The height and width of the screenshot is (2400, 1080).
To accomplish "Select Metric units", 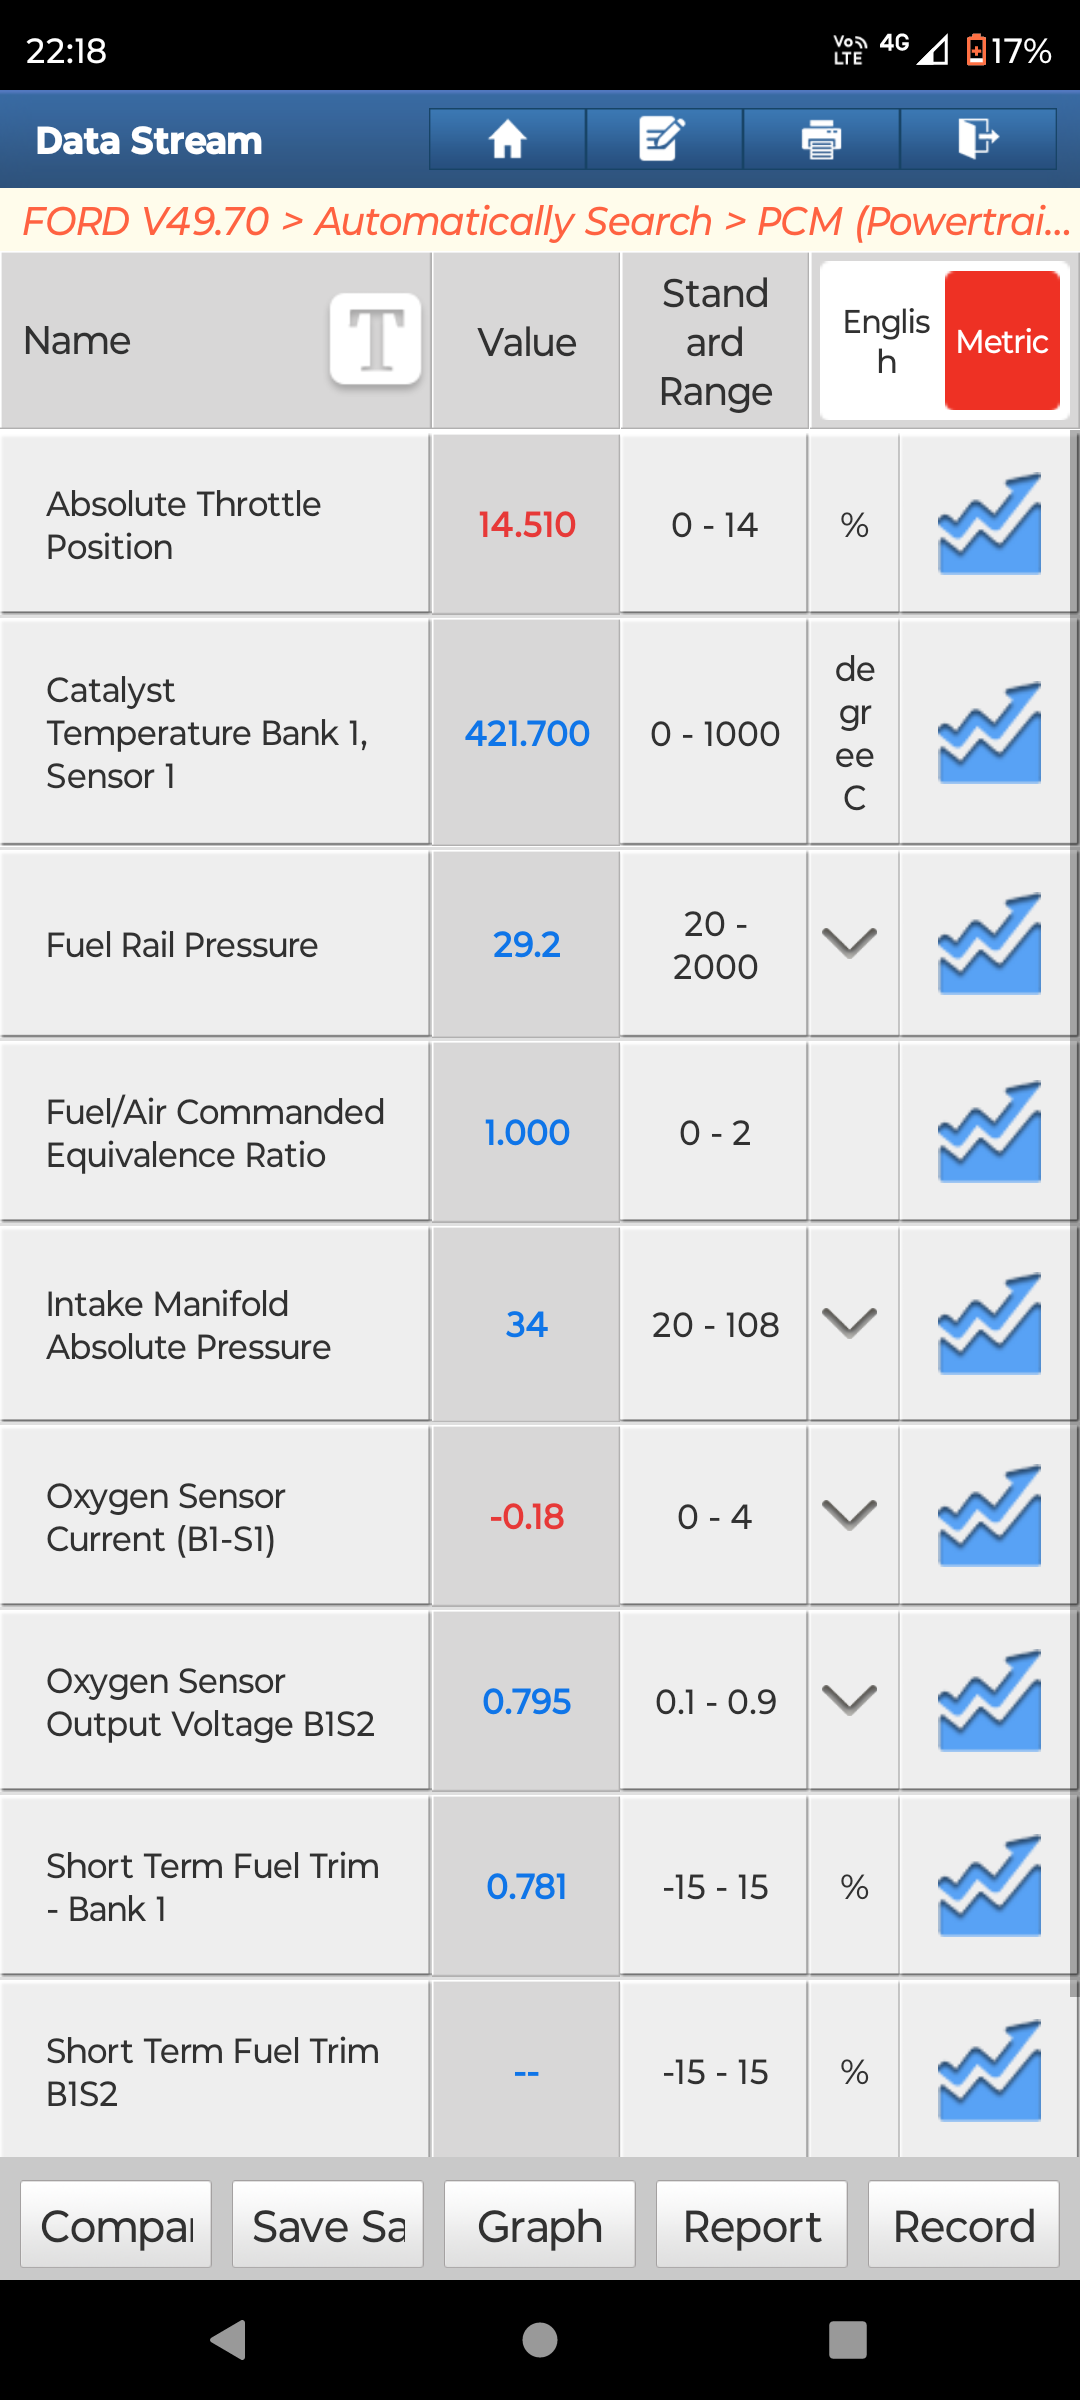I will pyautogui.click(x=1001, y=341).
